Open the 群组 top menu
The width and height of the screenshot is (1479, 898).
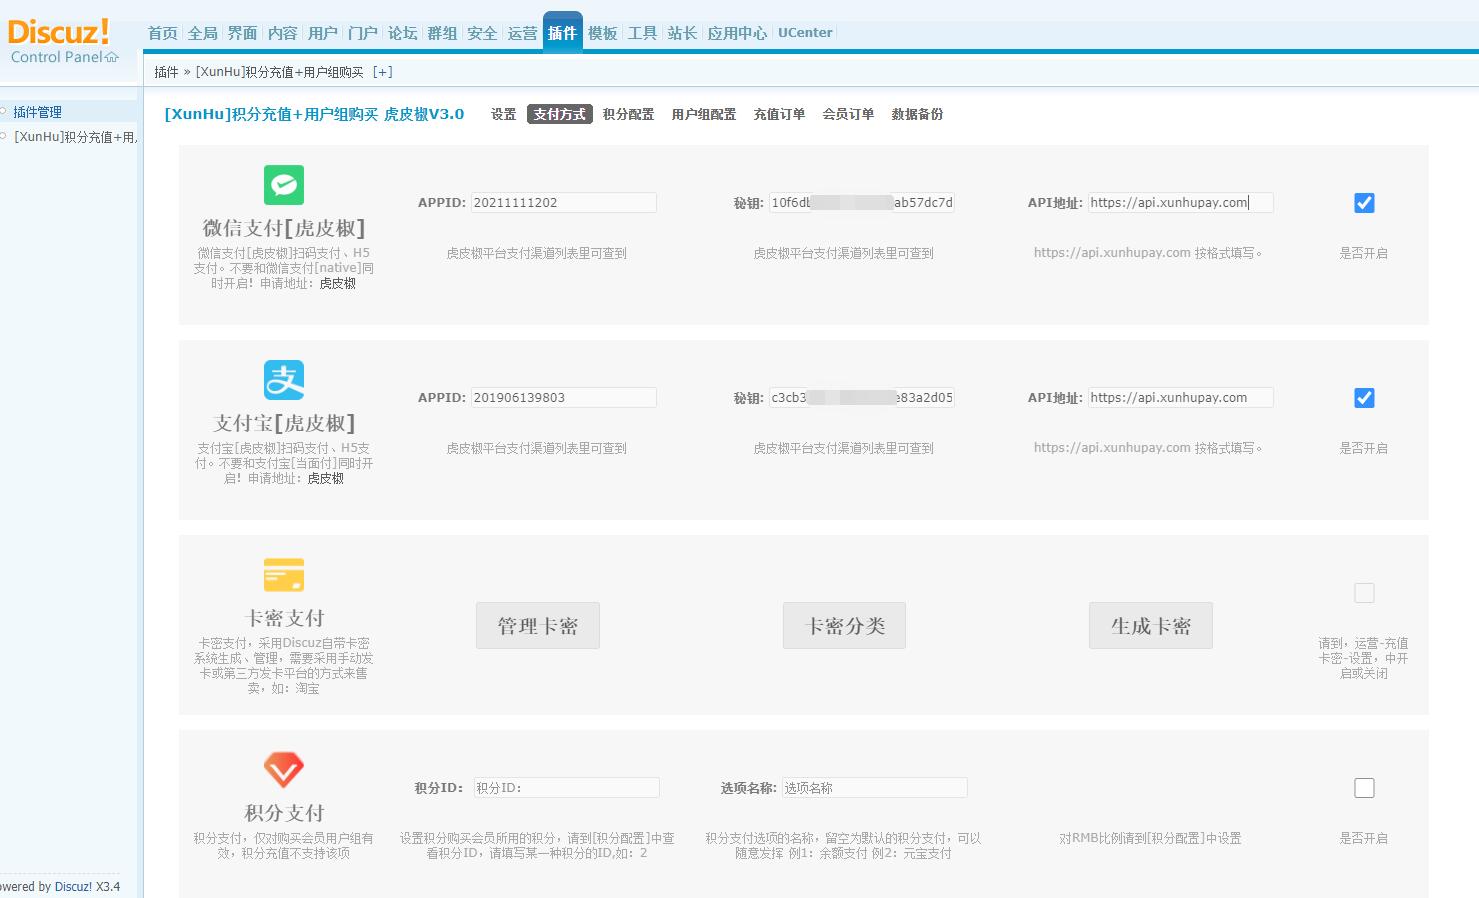(x=443, y=33)
